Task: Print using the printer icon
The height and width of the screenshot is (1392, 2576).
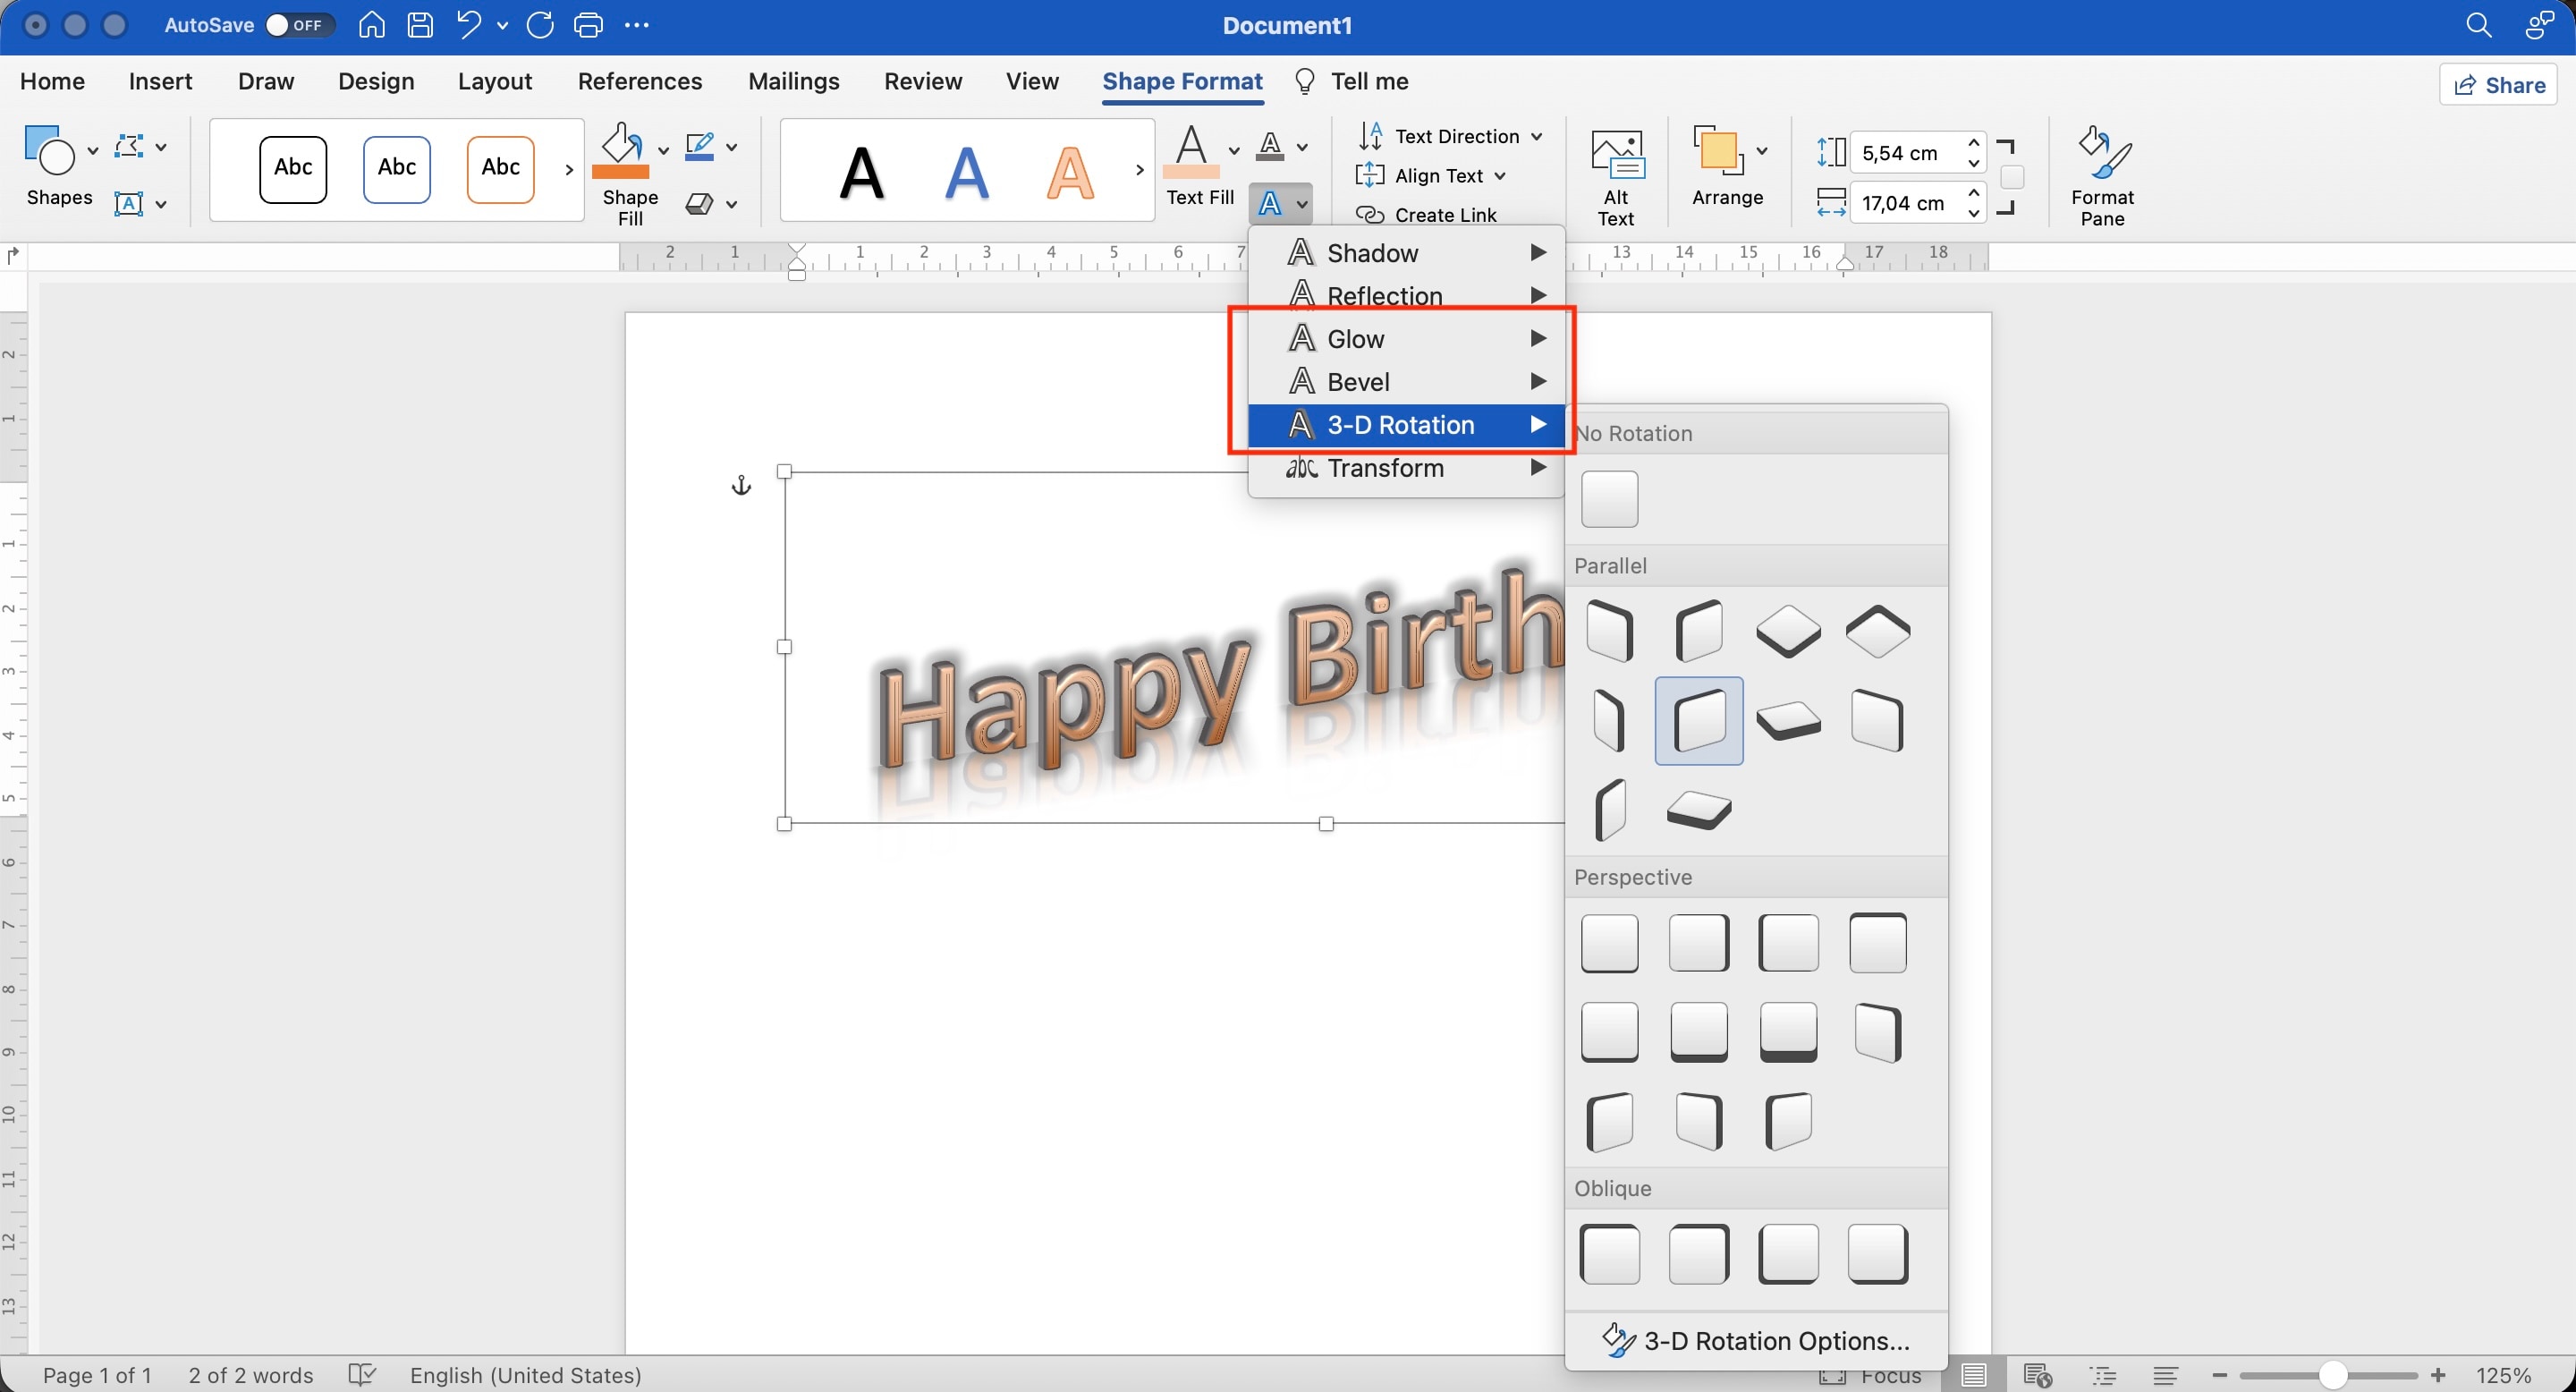Action: 588,25
